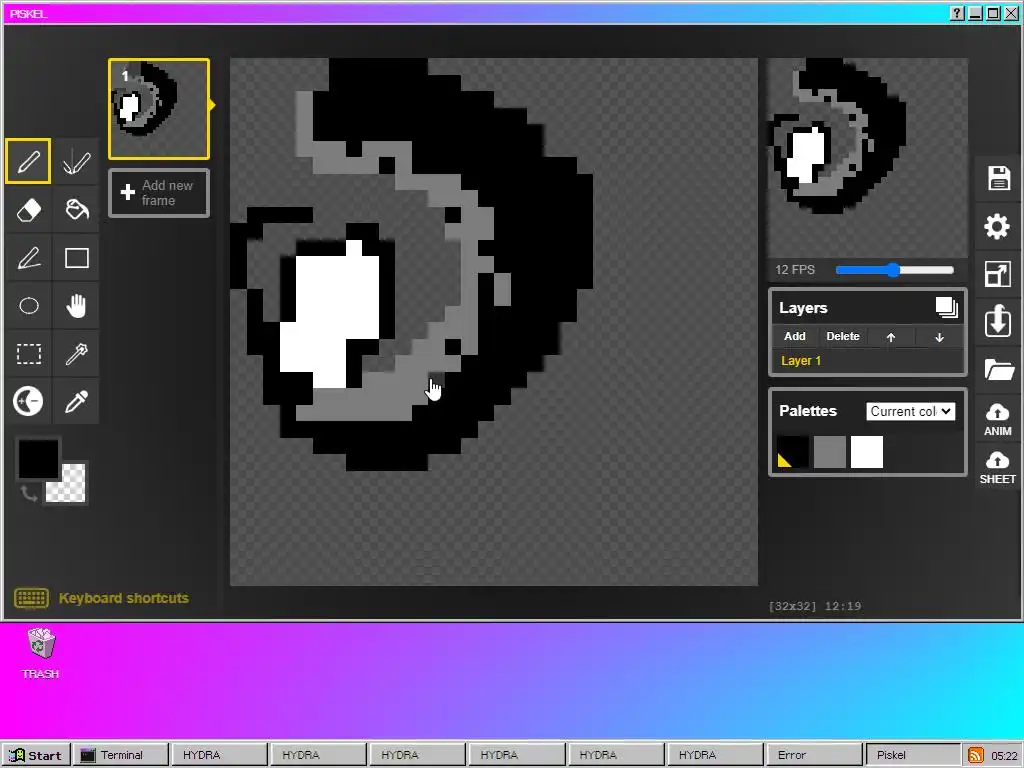Open the Resize canvas icon
Screen dimensions: 1024x768
[x=998, y=274]
